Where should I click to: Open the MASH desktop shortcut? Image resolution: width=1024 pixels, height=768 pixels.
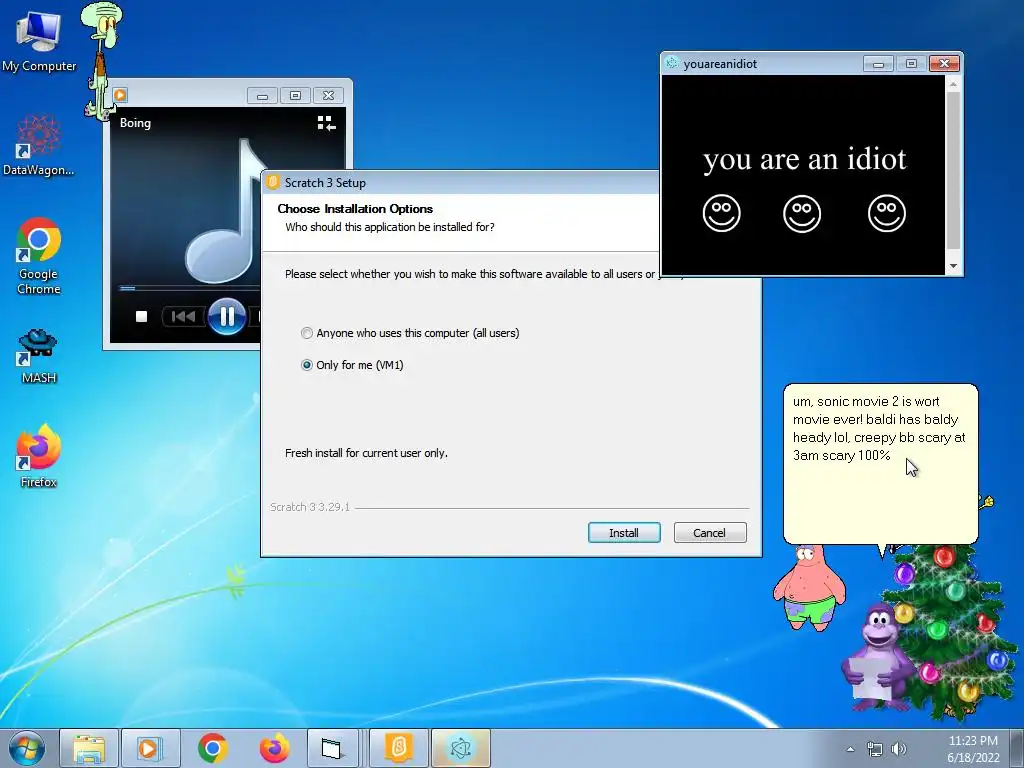(x=39, y=356)
